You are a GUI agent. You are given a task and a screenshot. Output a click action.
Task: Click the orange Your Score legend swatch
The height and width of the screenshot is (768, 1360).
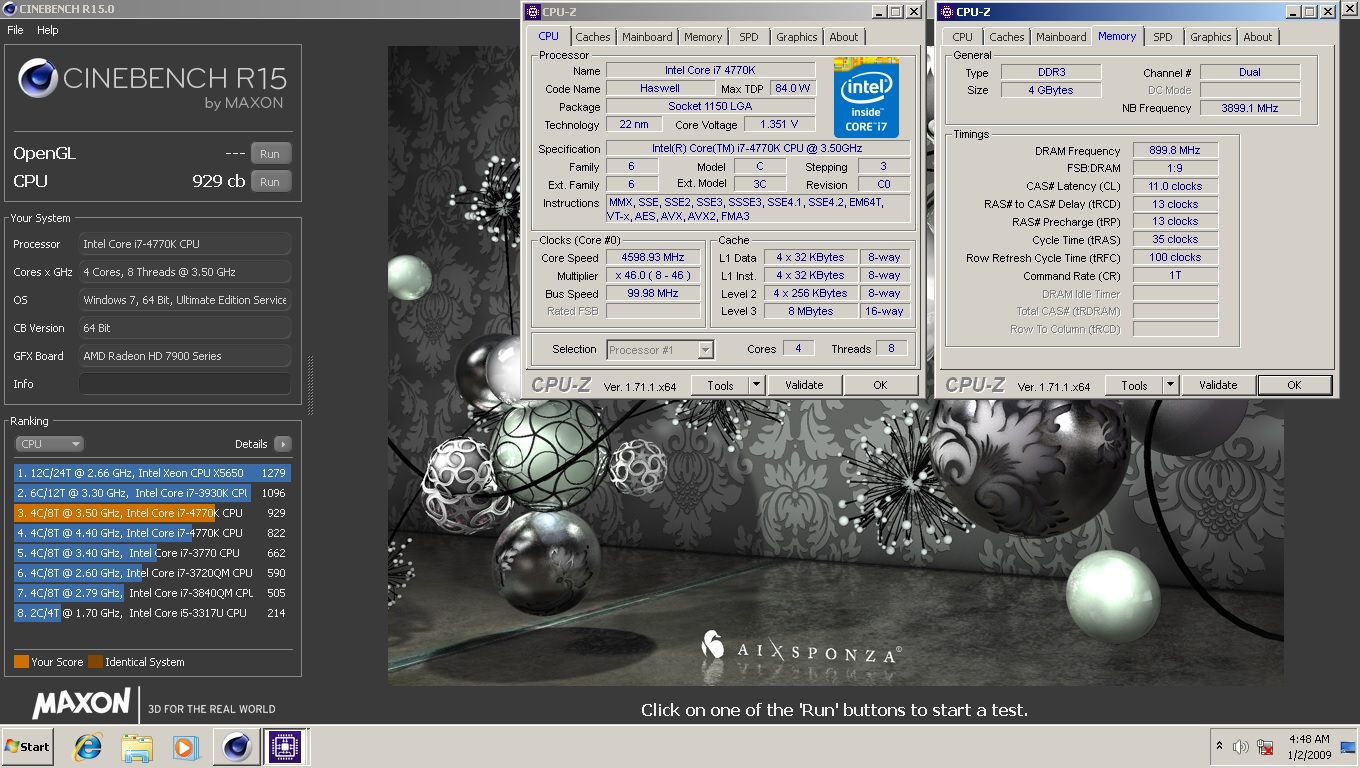pos(21,662)
